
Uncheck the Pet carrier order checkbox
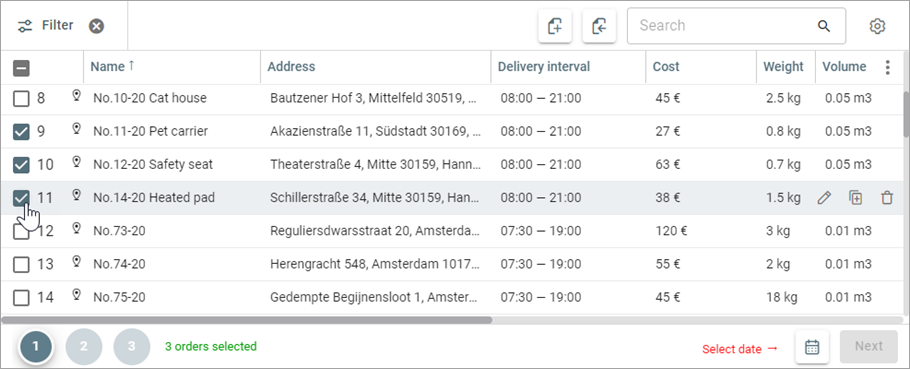21,132
